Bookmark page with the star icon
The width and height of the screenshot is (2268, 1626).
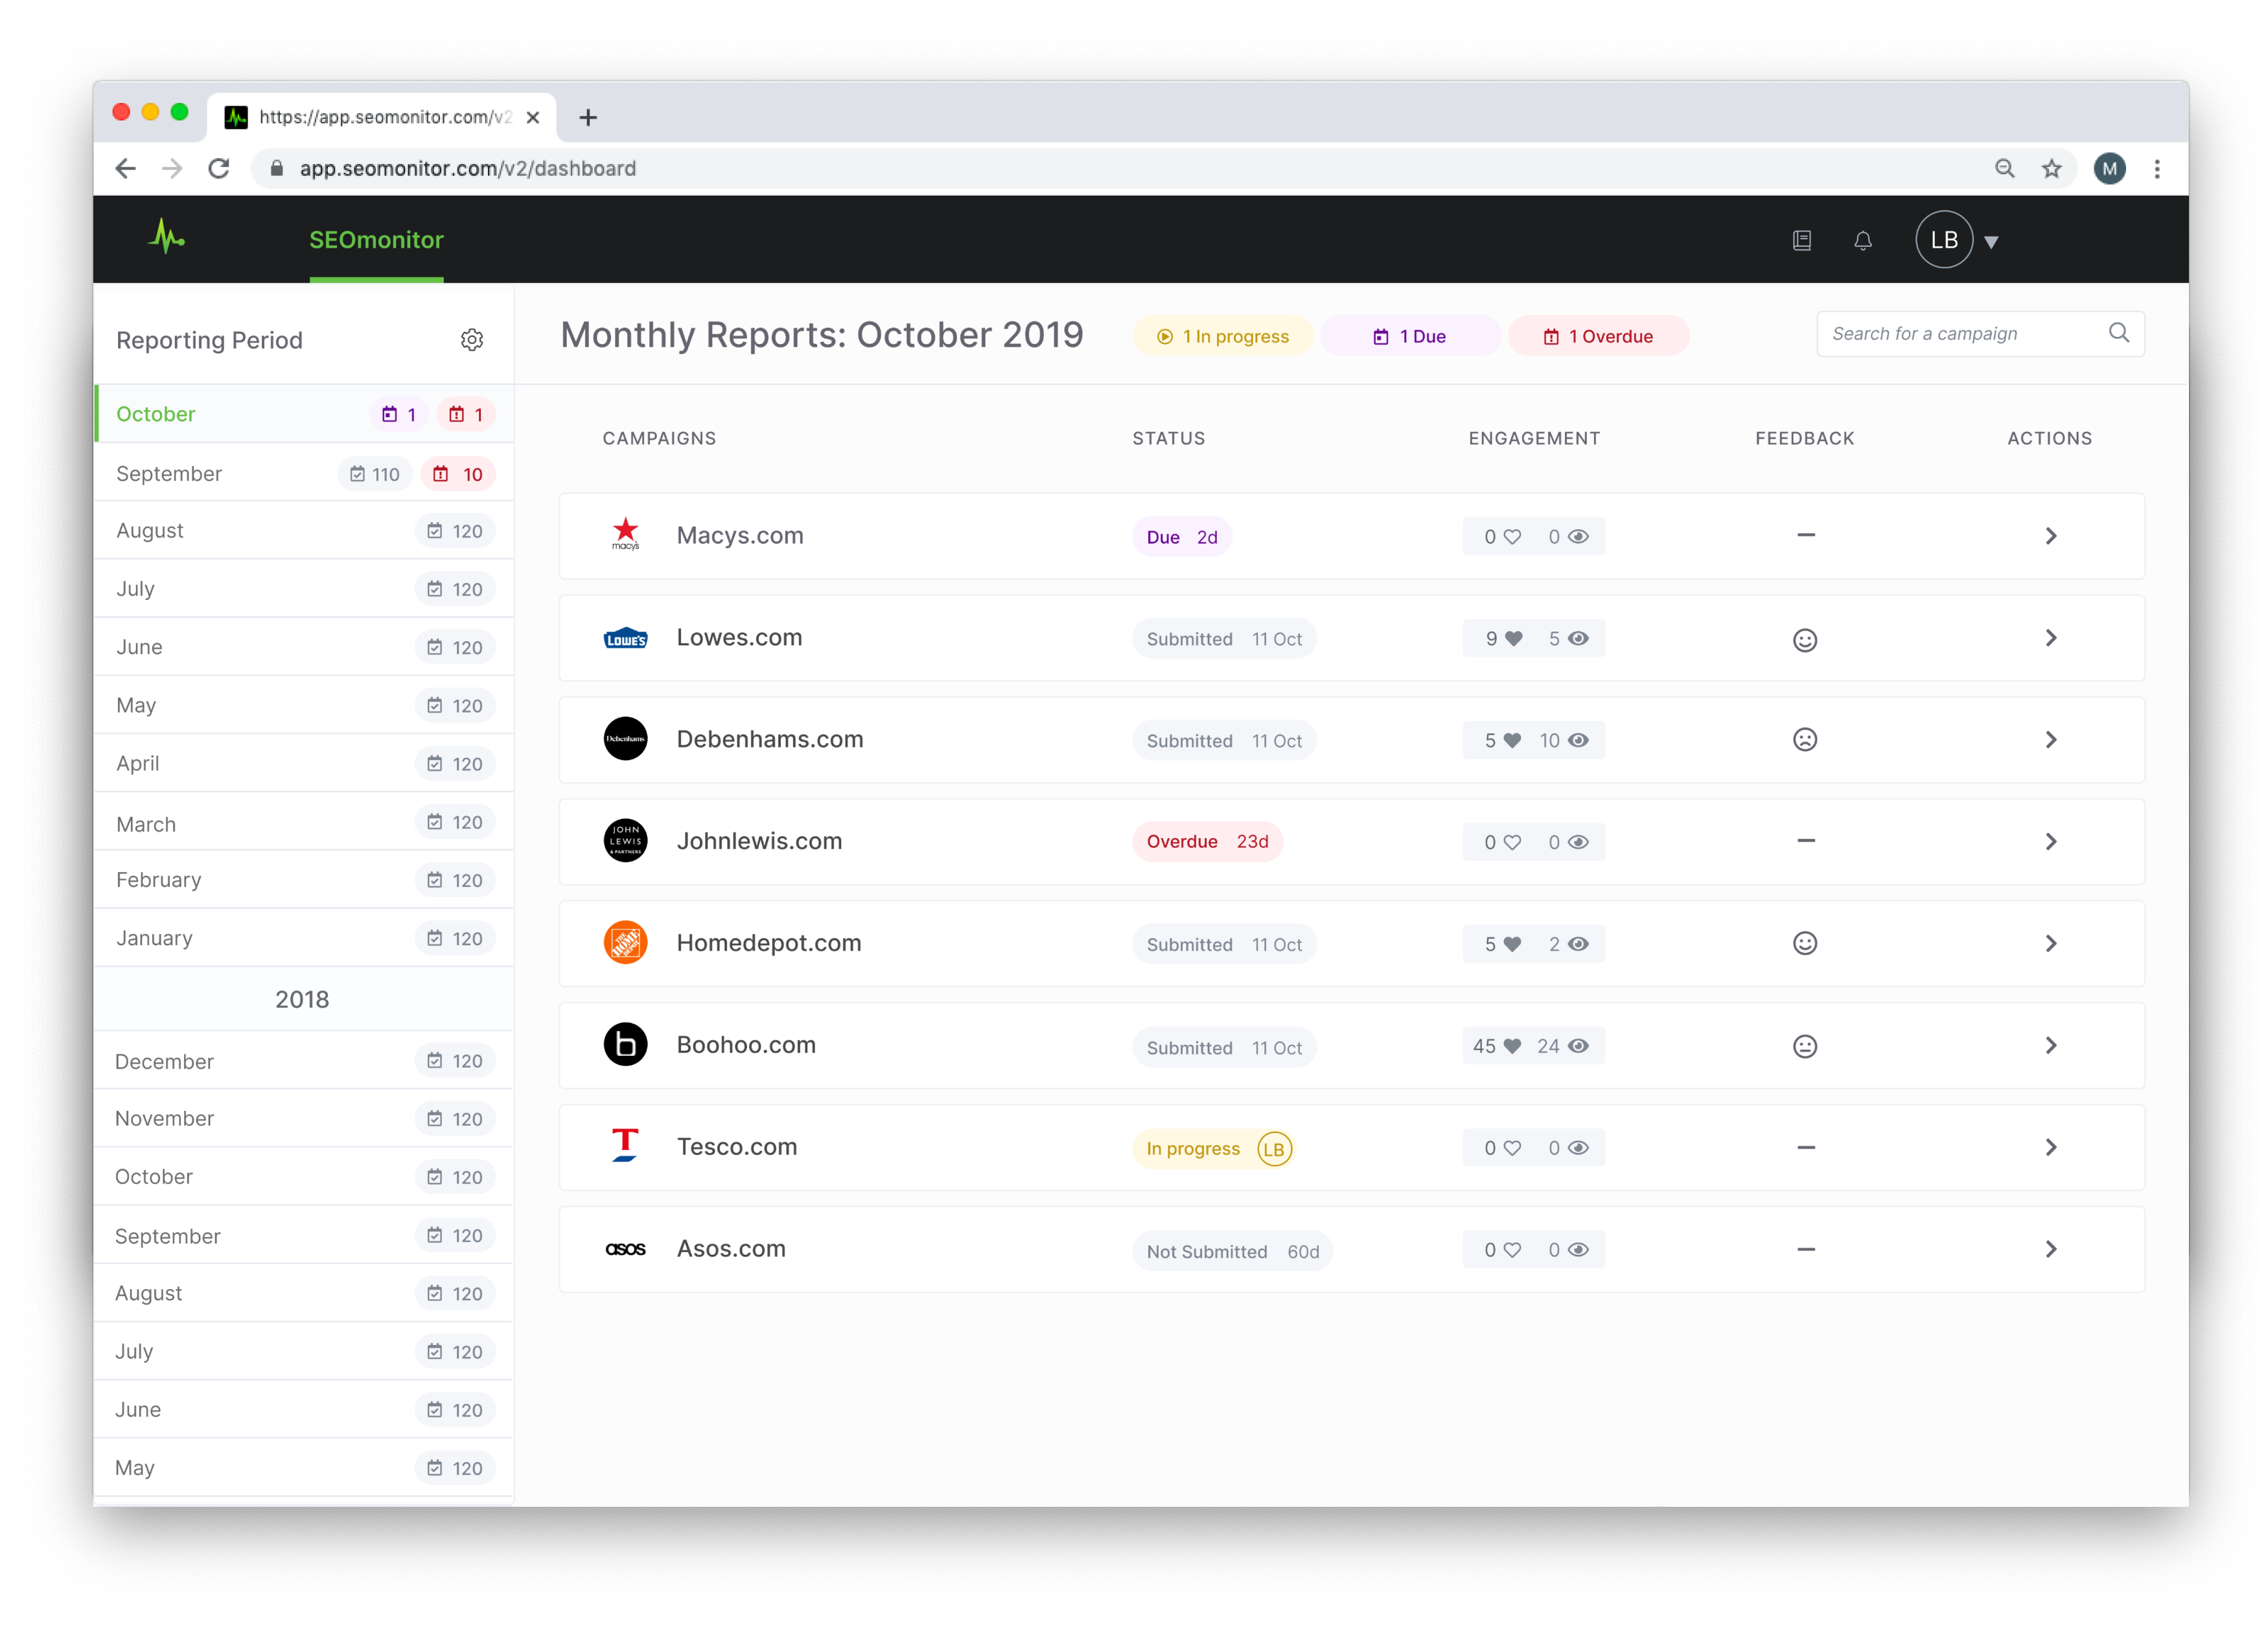point(2052,168)
